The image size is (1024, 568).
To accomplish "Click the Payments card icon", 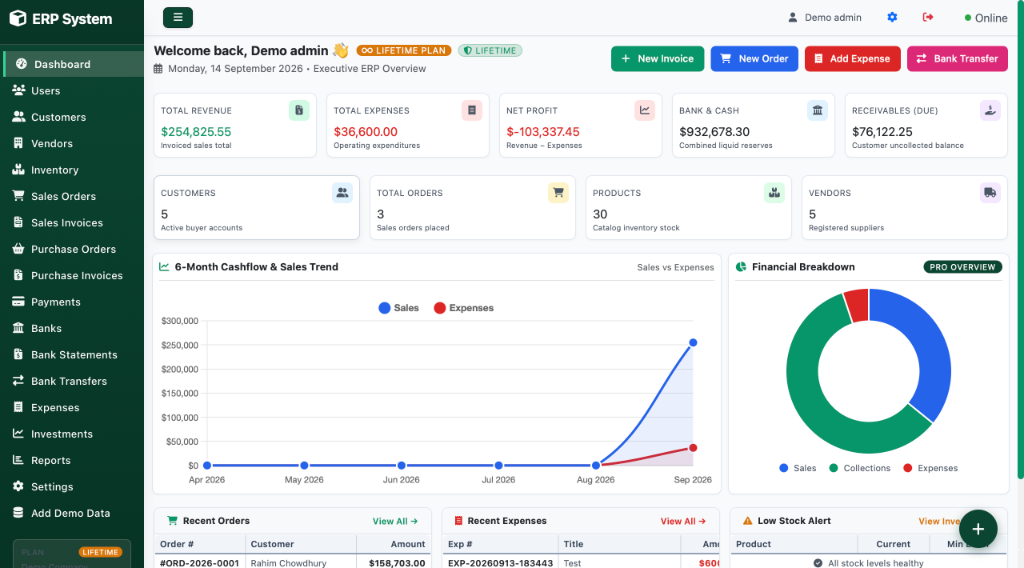I will pyautogui.click(x=18, y=302).
